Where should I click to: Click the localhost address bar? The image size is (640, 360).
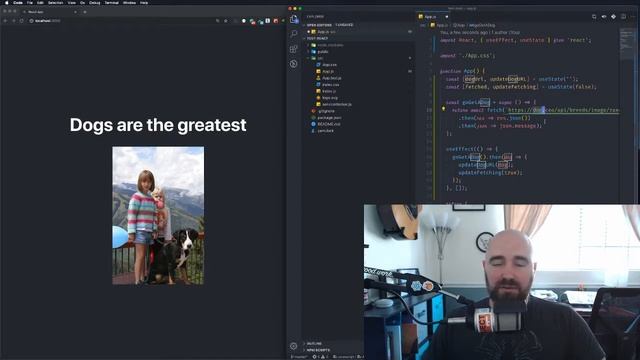[120, 21]
